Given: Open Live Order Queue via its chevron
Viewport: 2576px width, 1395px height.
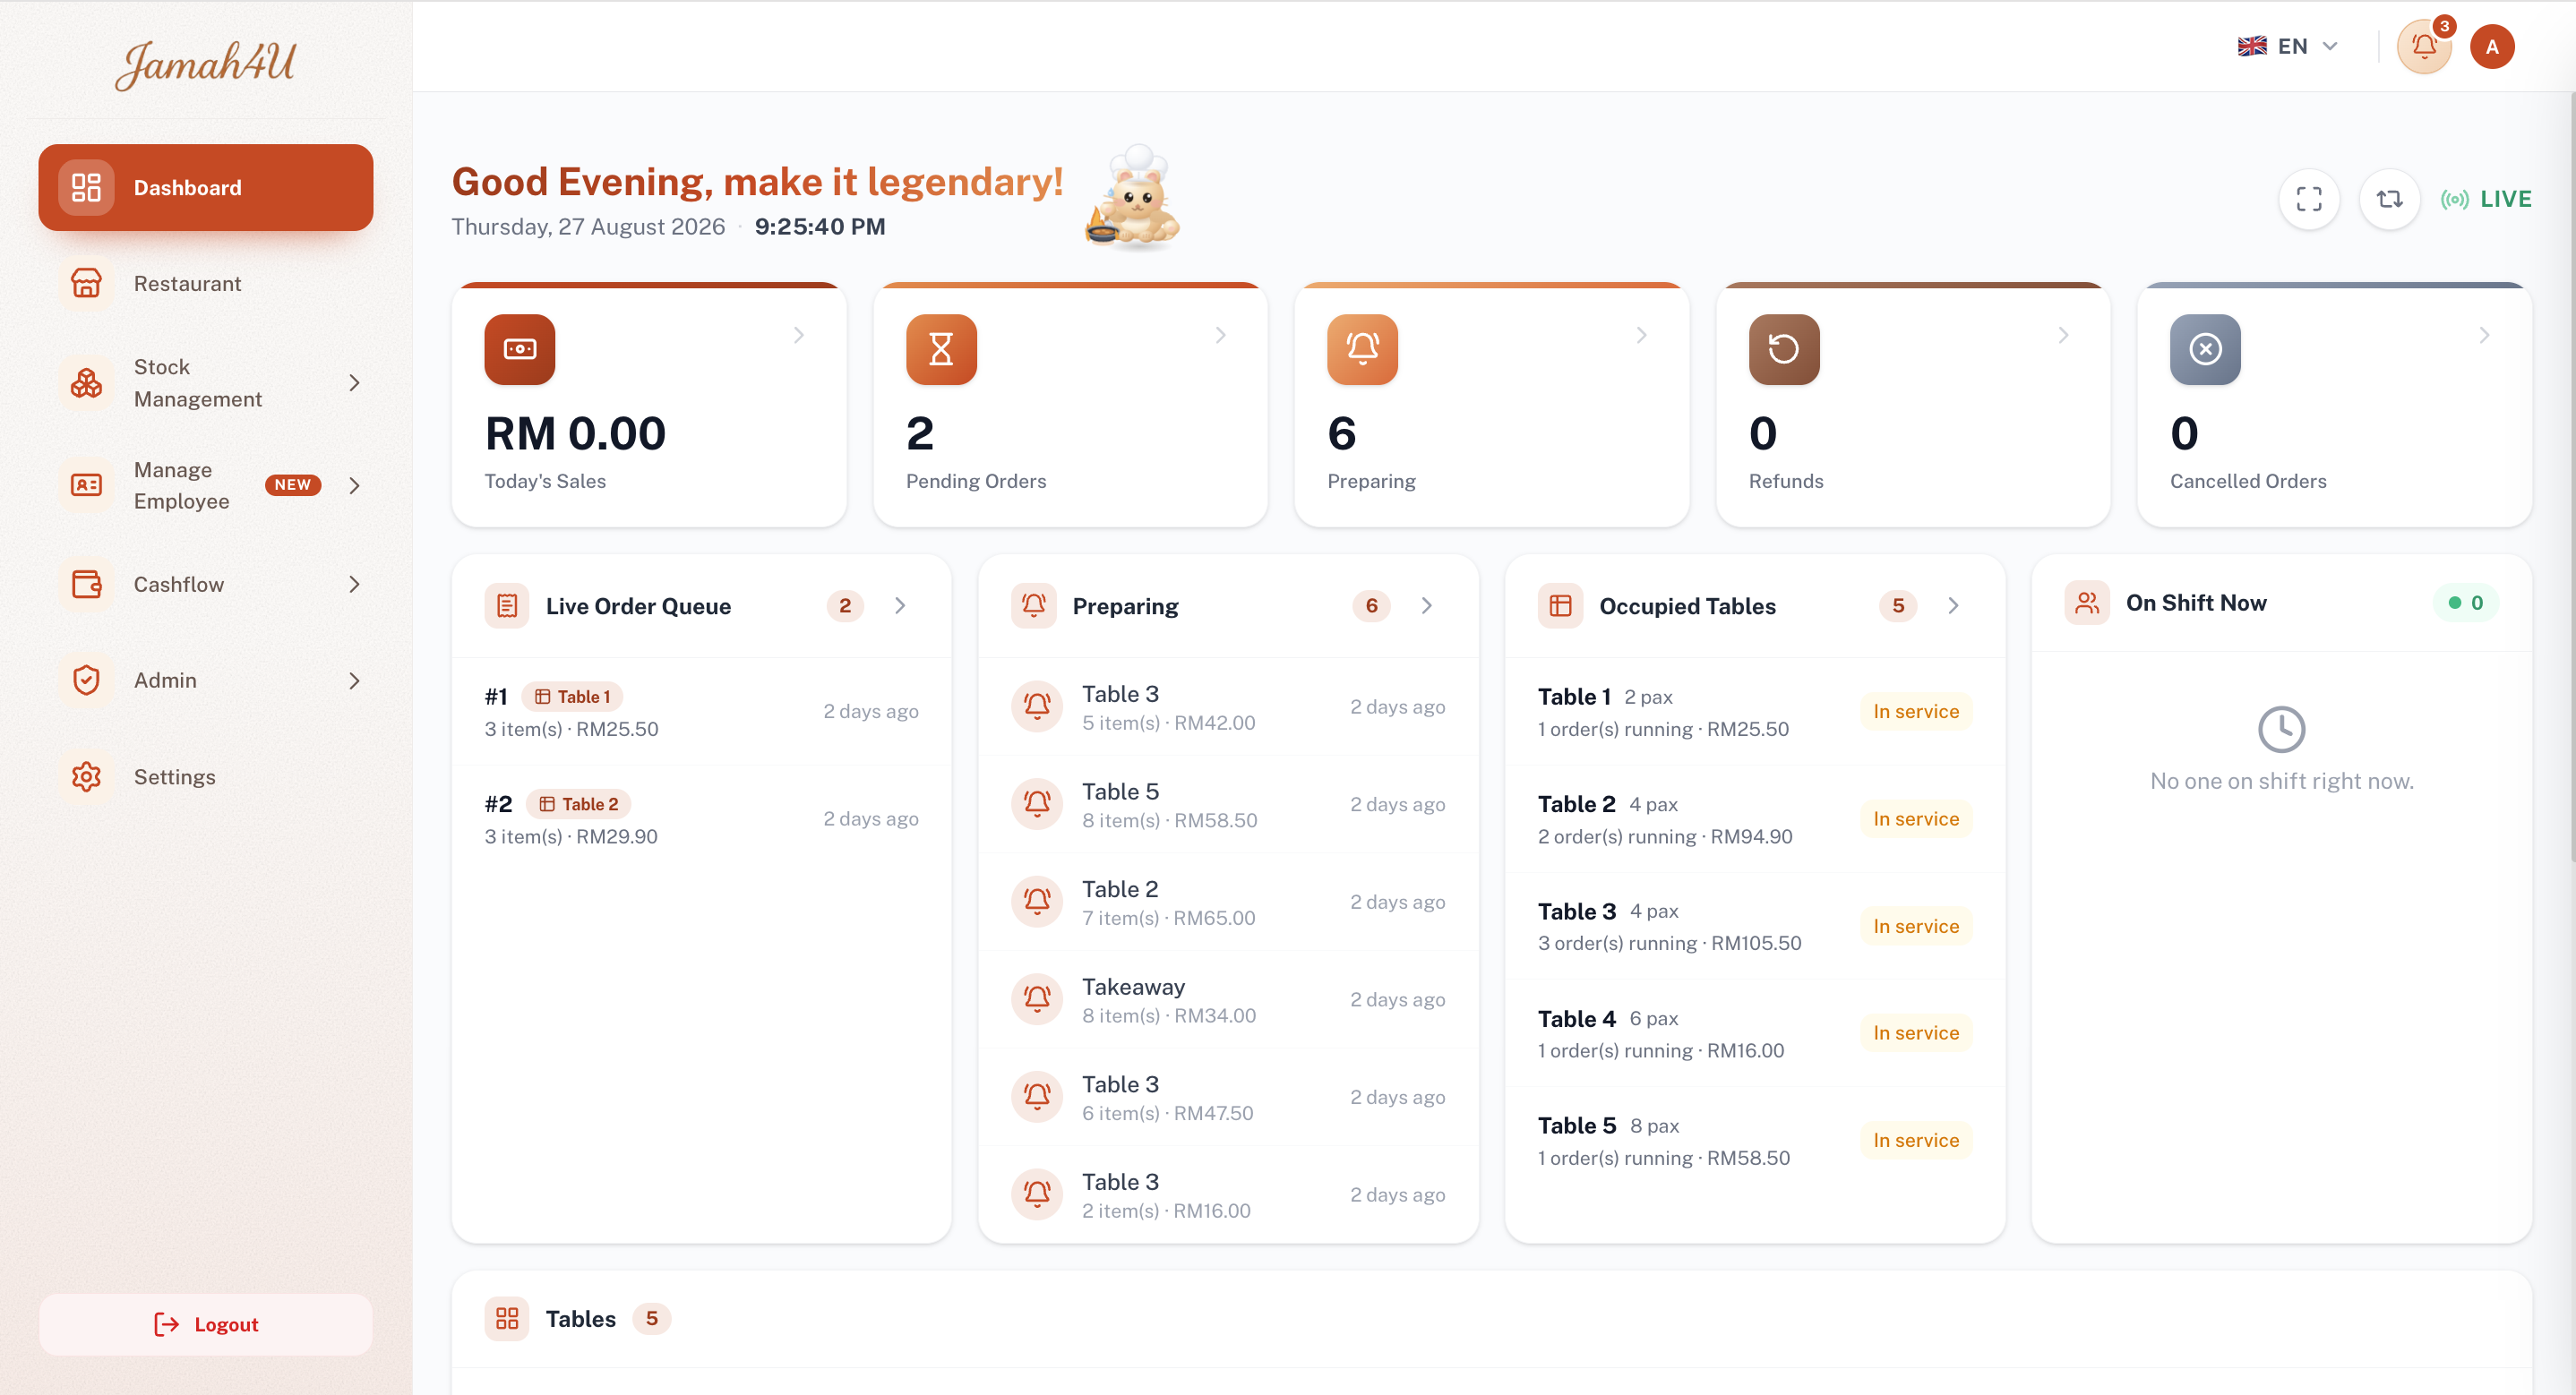Looking at the screenshot, I should [x=900, y=605].
